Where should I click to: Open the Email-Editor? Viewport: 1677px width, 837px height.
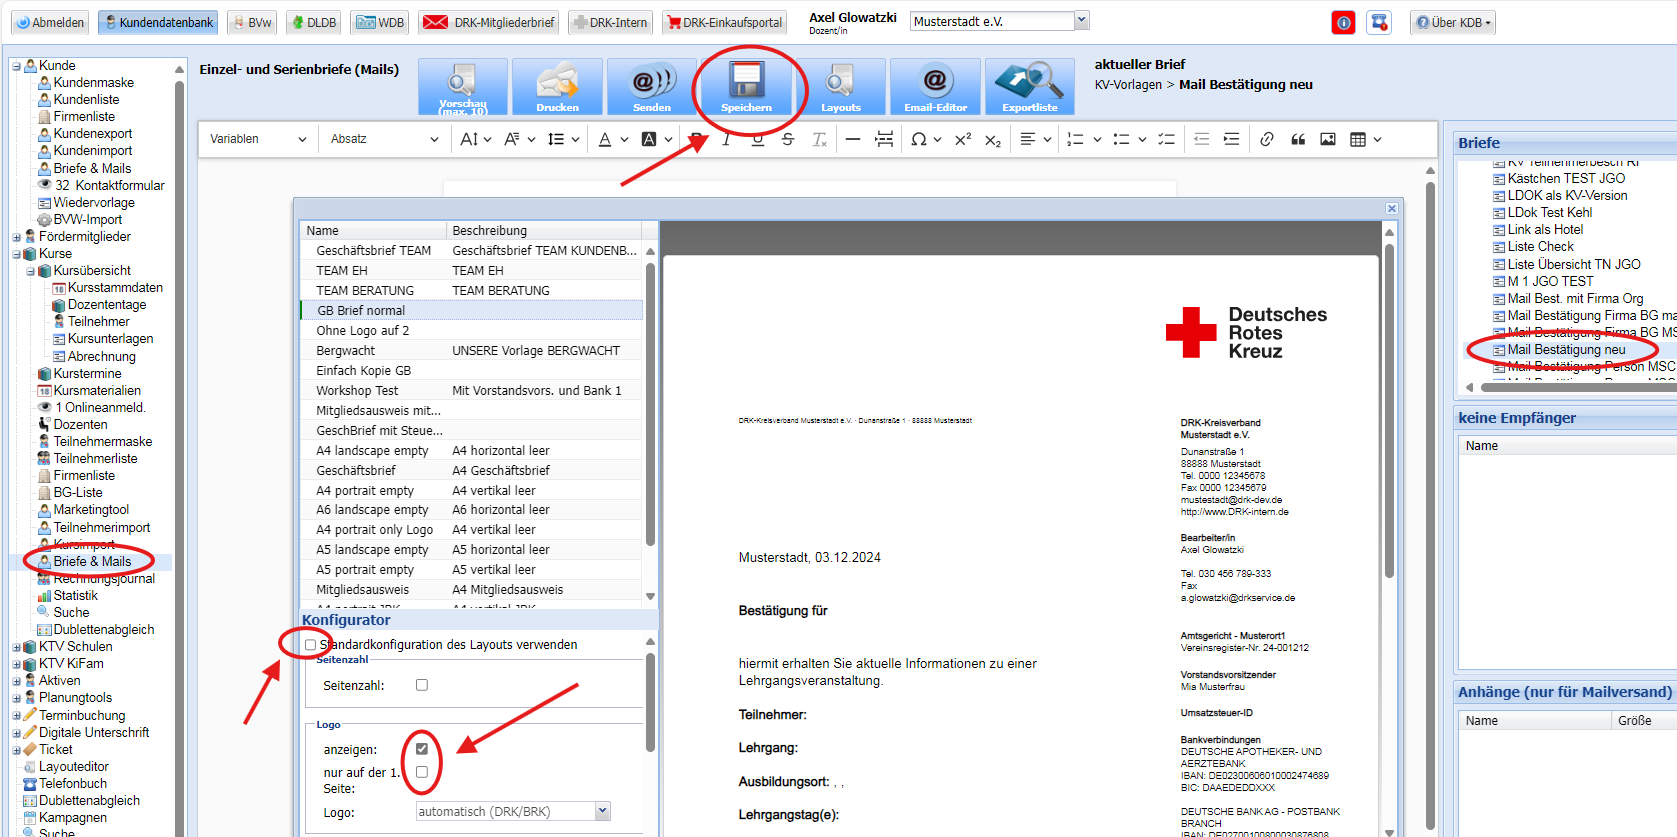935,86
